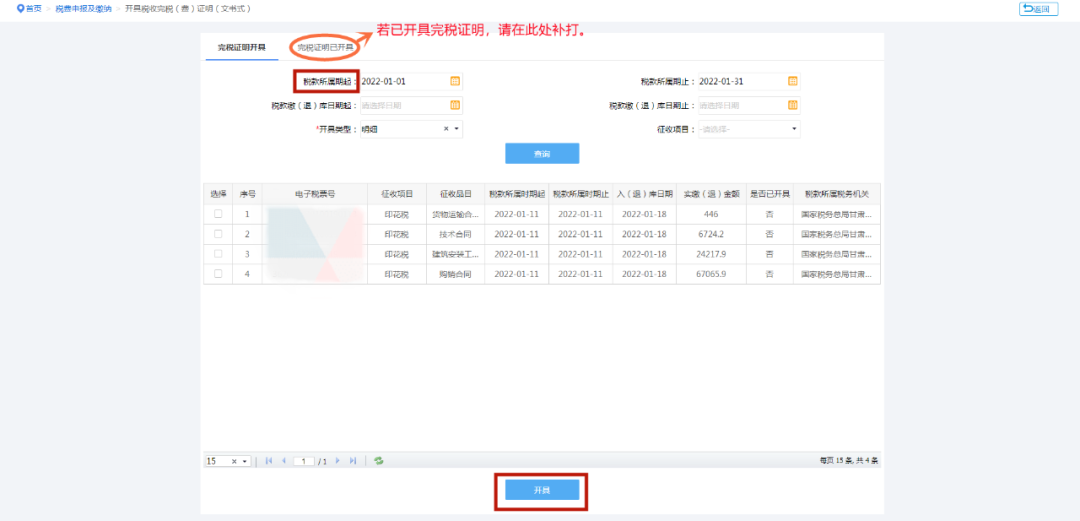Click the 是否已开具 column header
This screenshot has height=521, width=1080.
tap(769, 194)
